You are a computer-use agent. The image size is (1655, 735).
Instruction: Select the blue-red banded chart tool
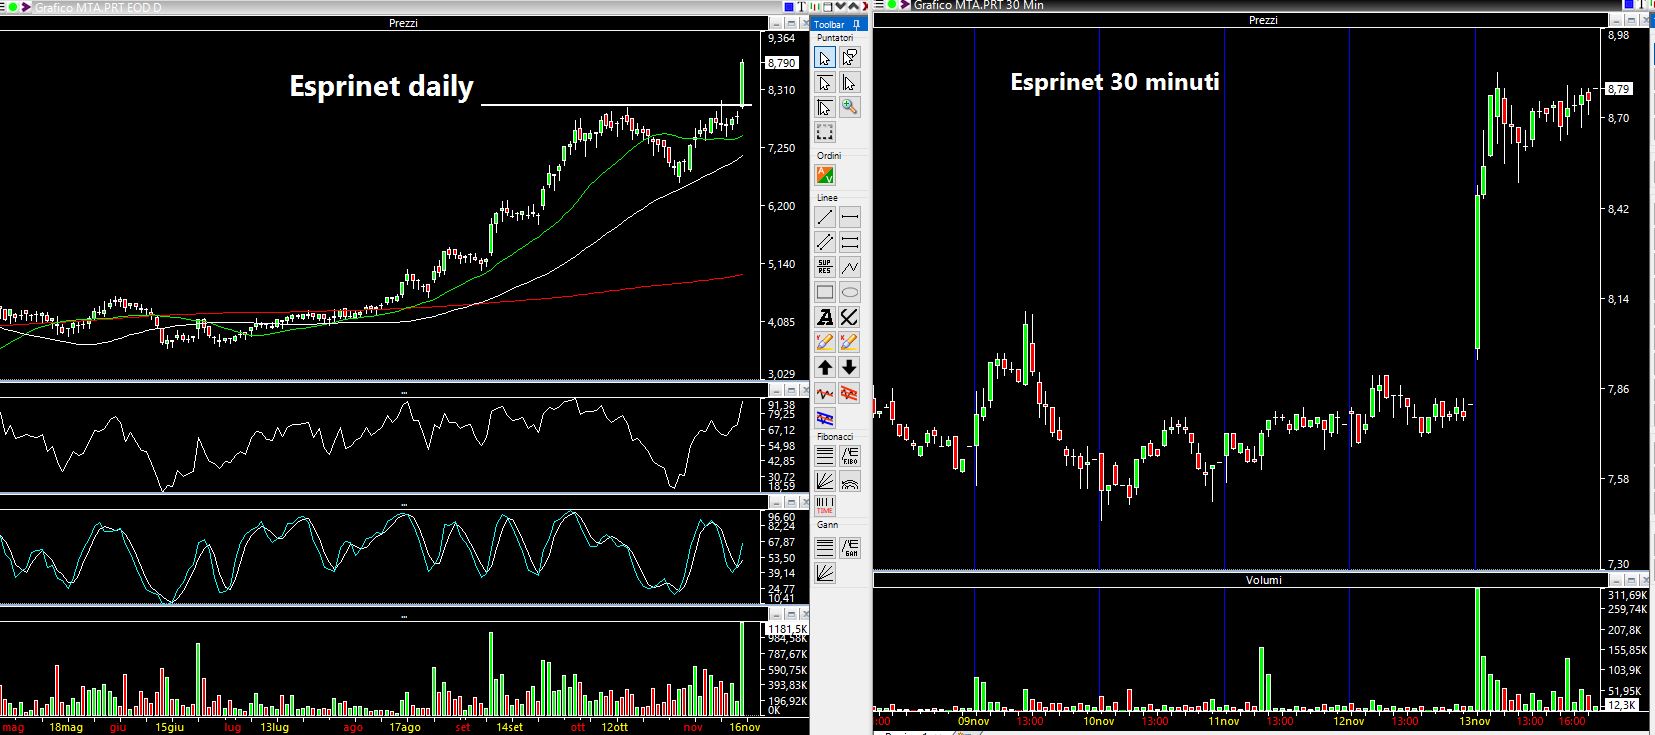click(825, 418)
